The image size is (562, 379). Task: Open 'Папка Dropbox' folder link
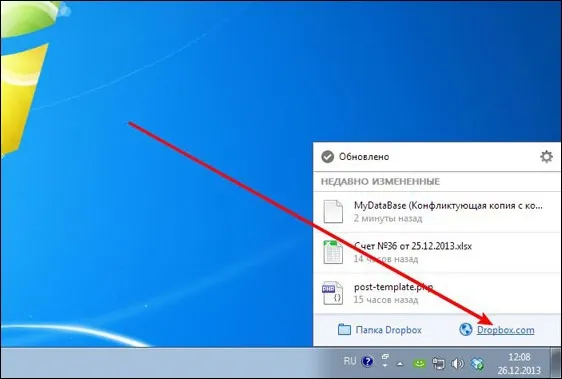[x=389, y=330]
